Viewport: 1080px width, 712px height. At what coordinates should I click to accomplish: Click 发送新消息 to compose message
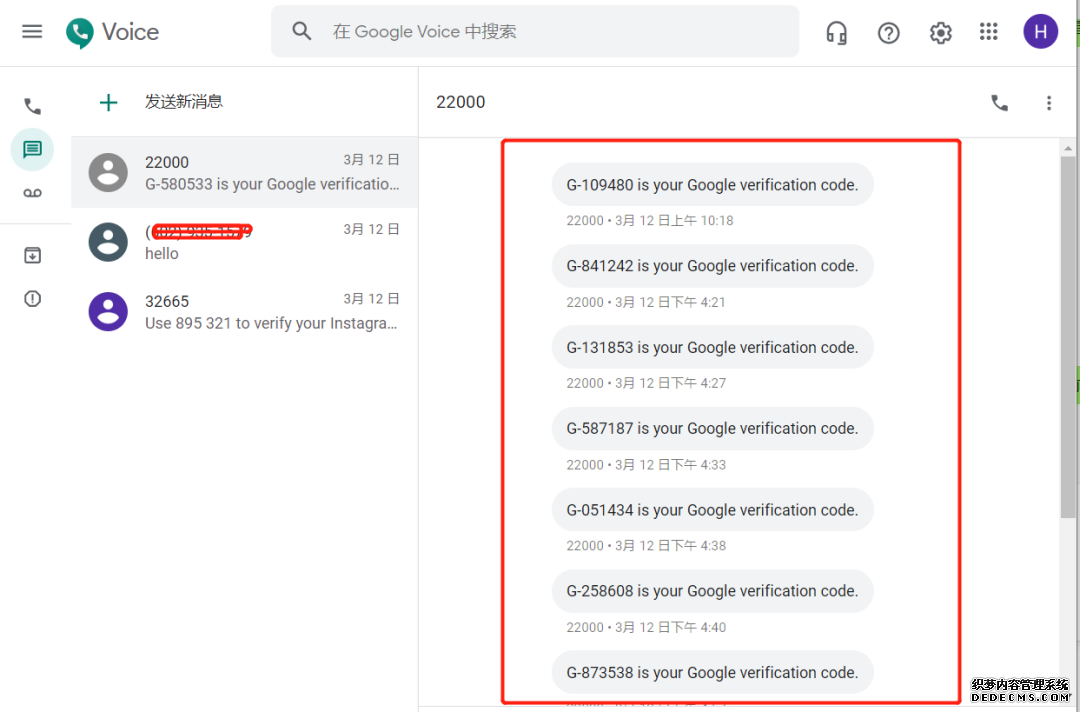pos(184,102)
